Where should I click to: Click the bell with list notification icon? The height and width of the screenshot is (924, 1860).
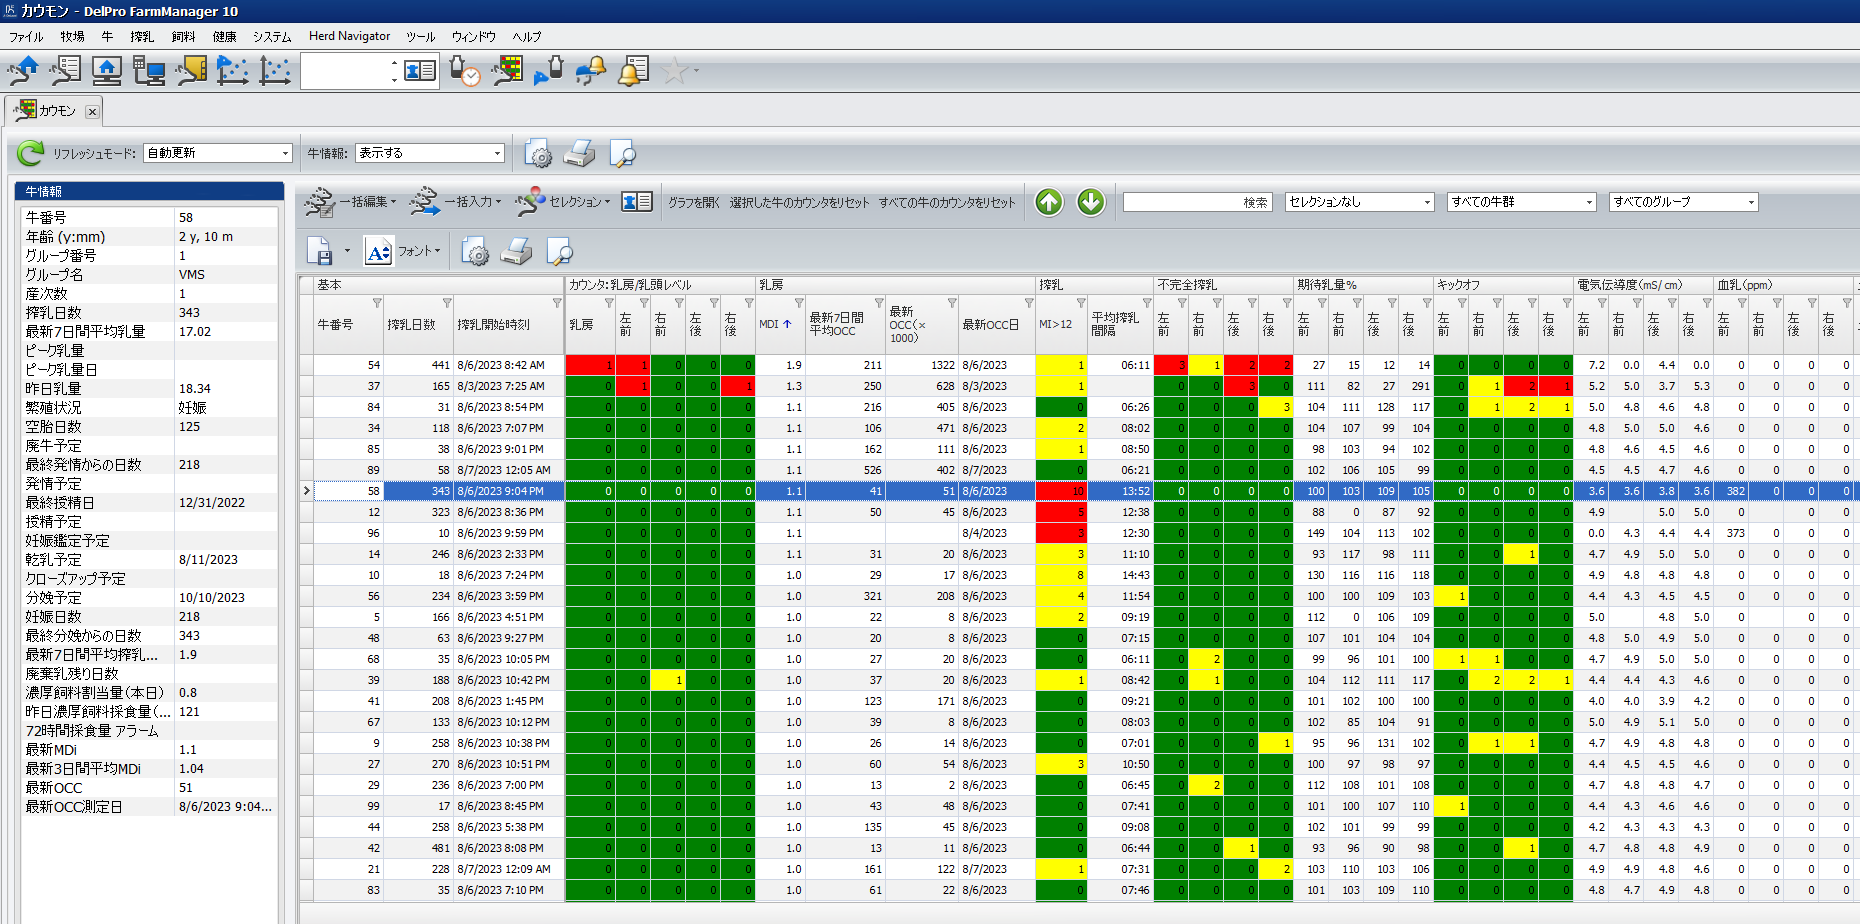coord(633,71)
